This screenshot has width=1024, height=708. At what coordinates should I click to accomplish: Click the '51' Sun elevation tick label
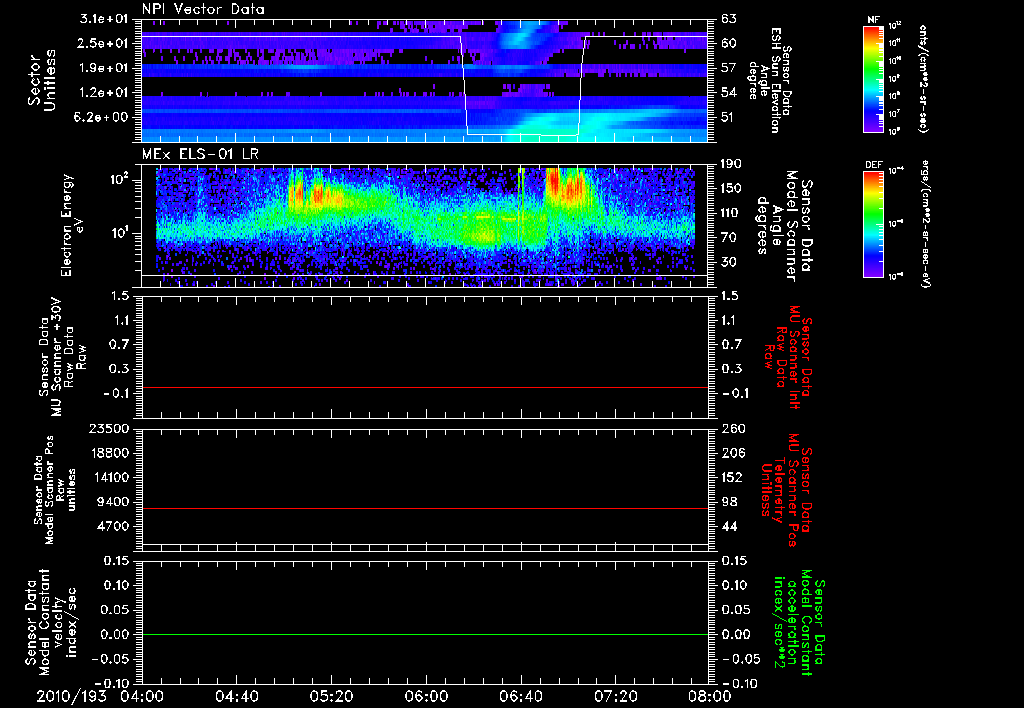[729, 118]
